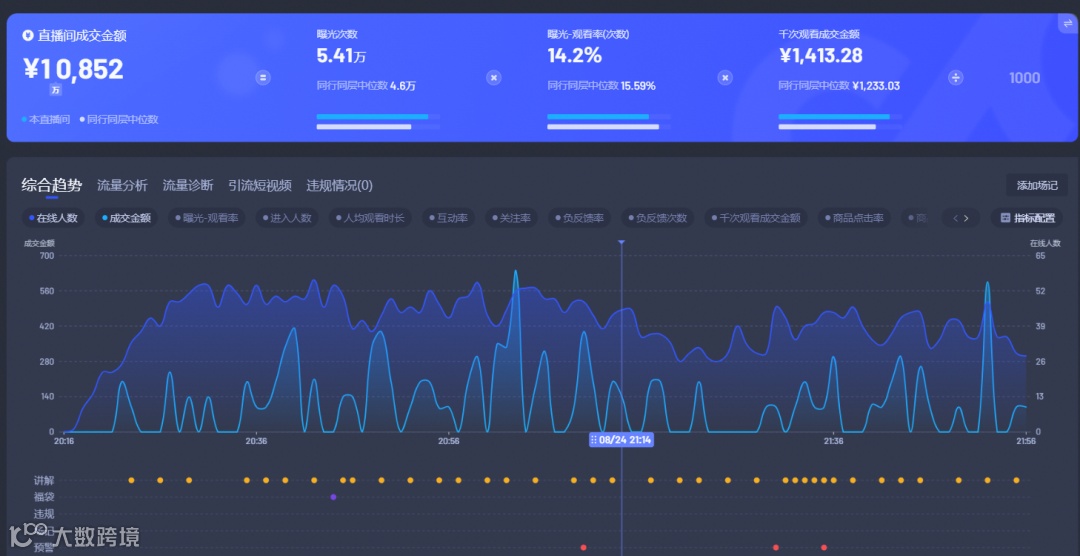This screenshot has height=556, width=1080.
Task: Click the swap icon in the banner's top-right corner
Action: pyautogui.click(x=1069, y=22)
